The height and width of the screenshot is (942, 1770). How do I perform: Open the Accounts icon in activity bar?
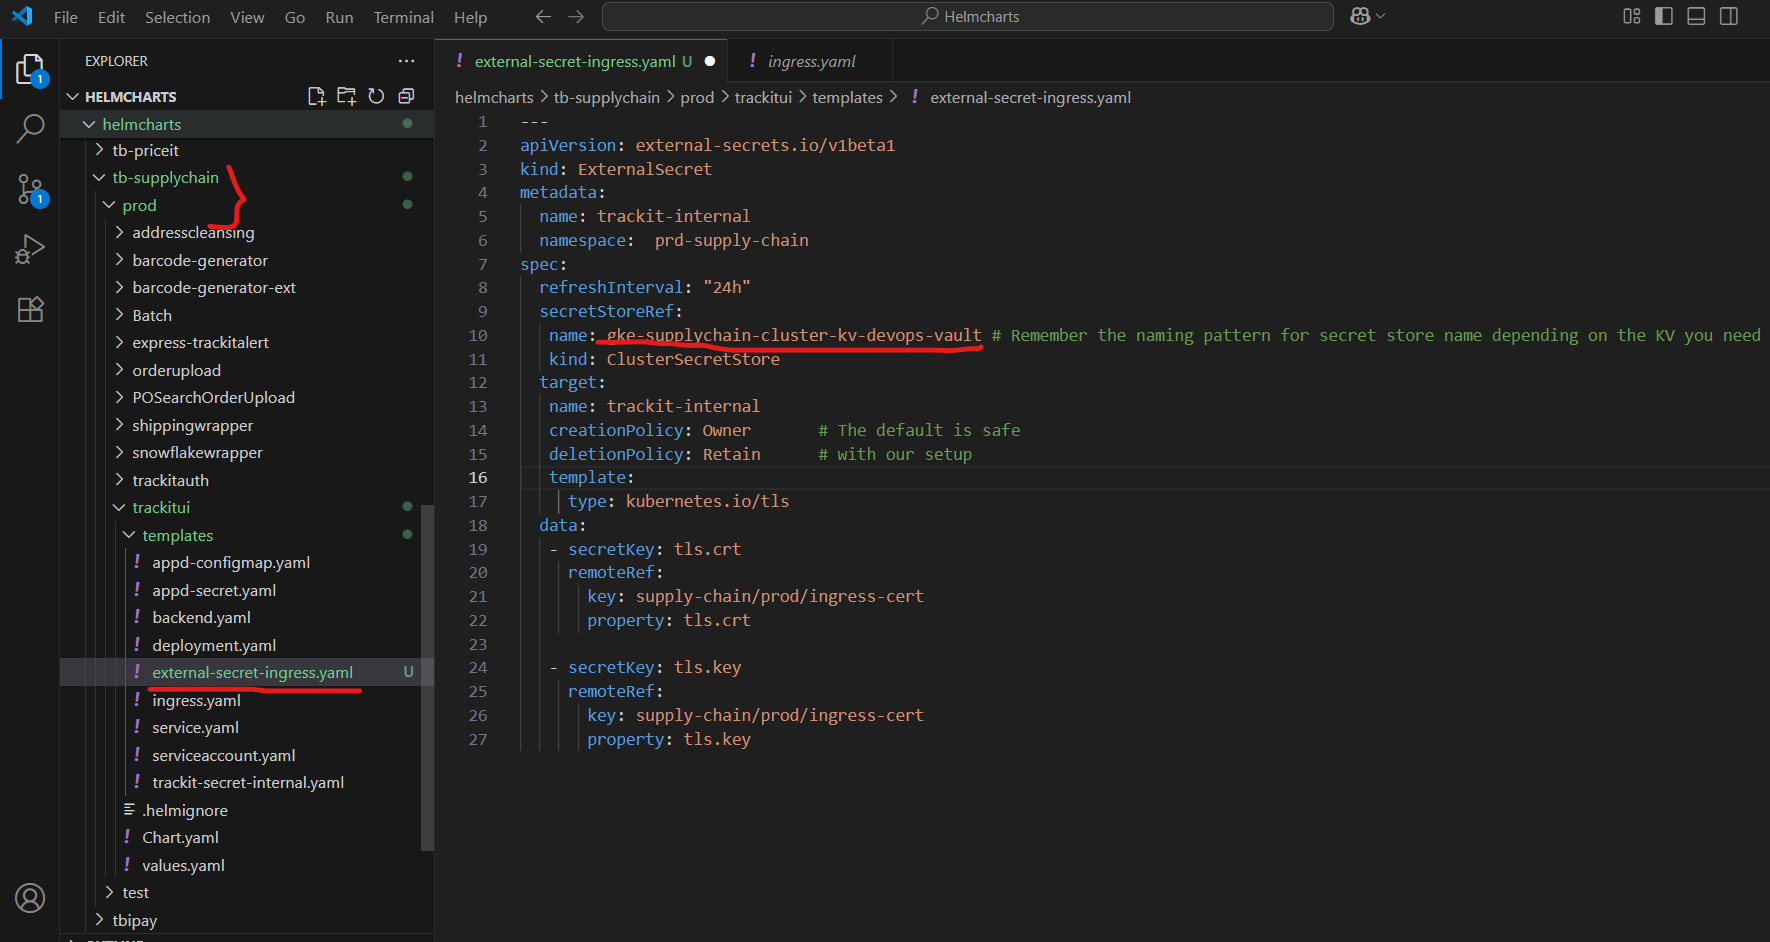30,898
